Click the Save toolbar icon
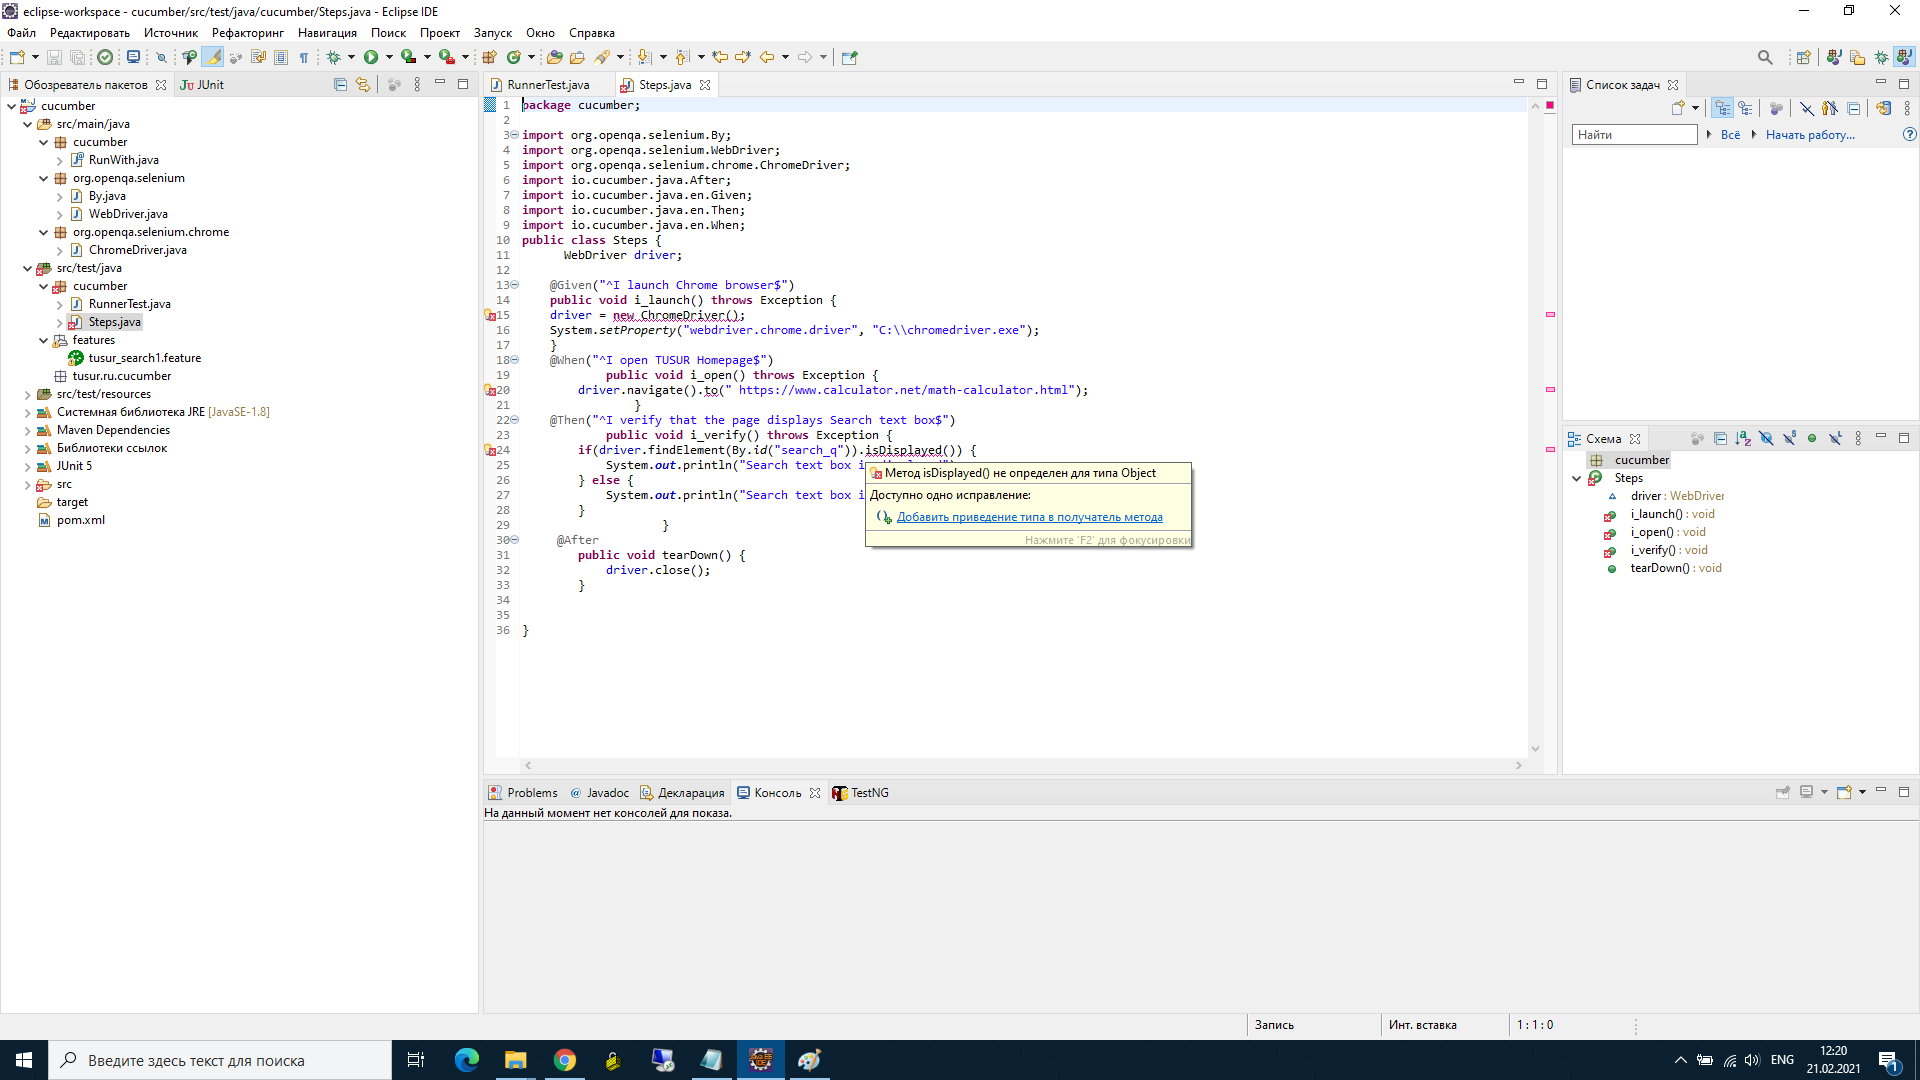 click(55, 57)
